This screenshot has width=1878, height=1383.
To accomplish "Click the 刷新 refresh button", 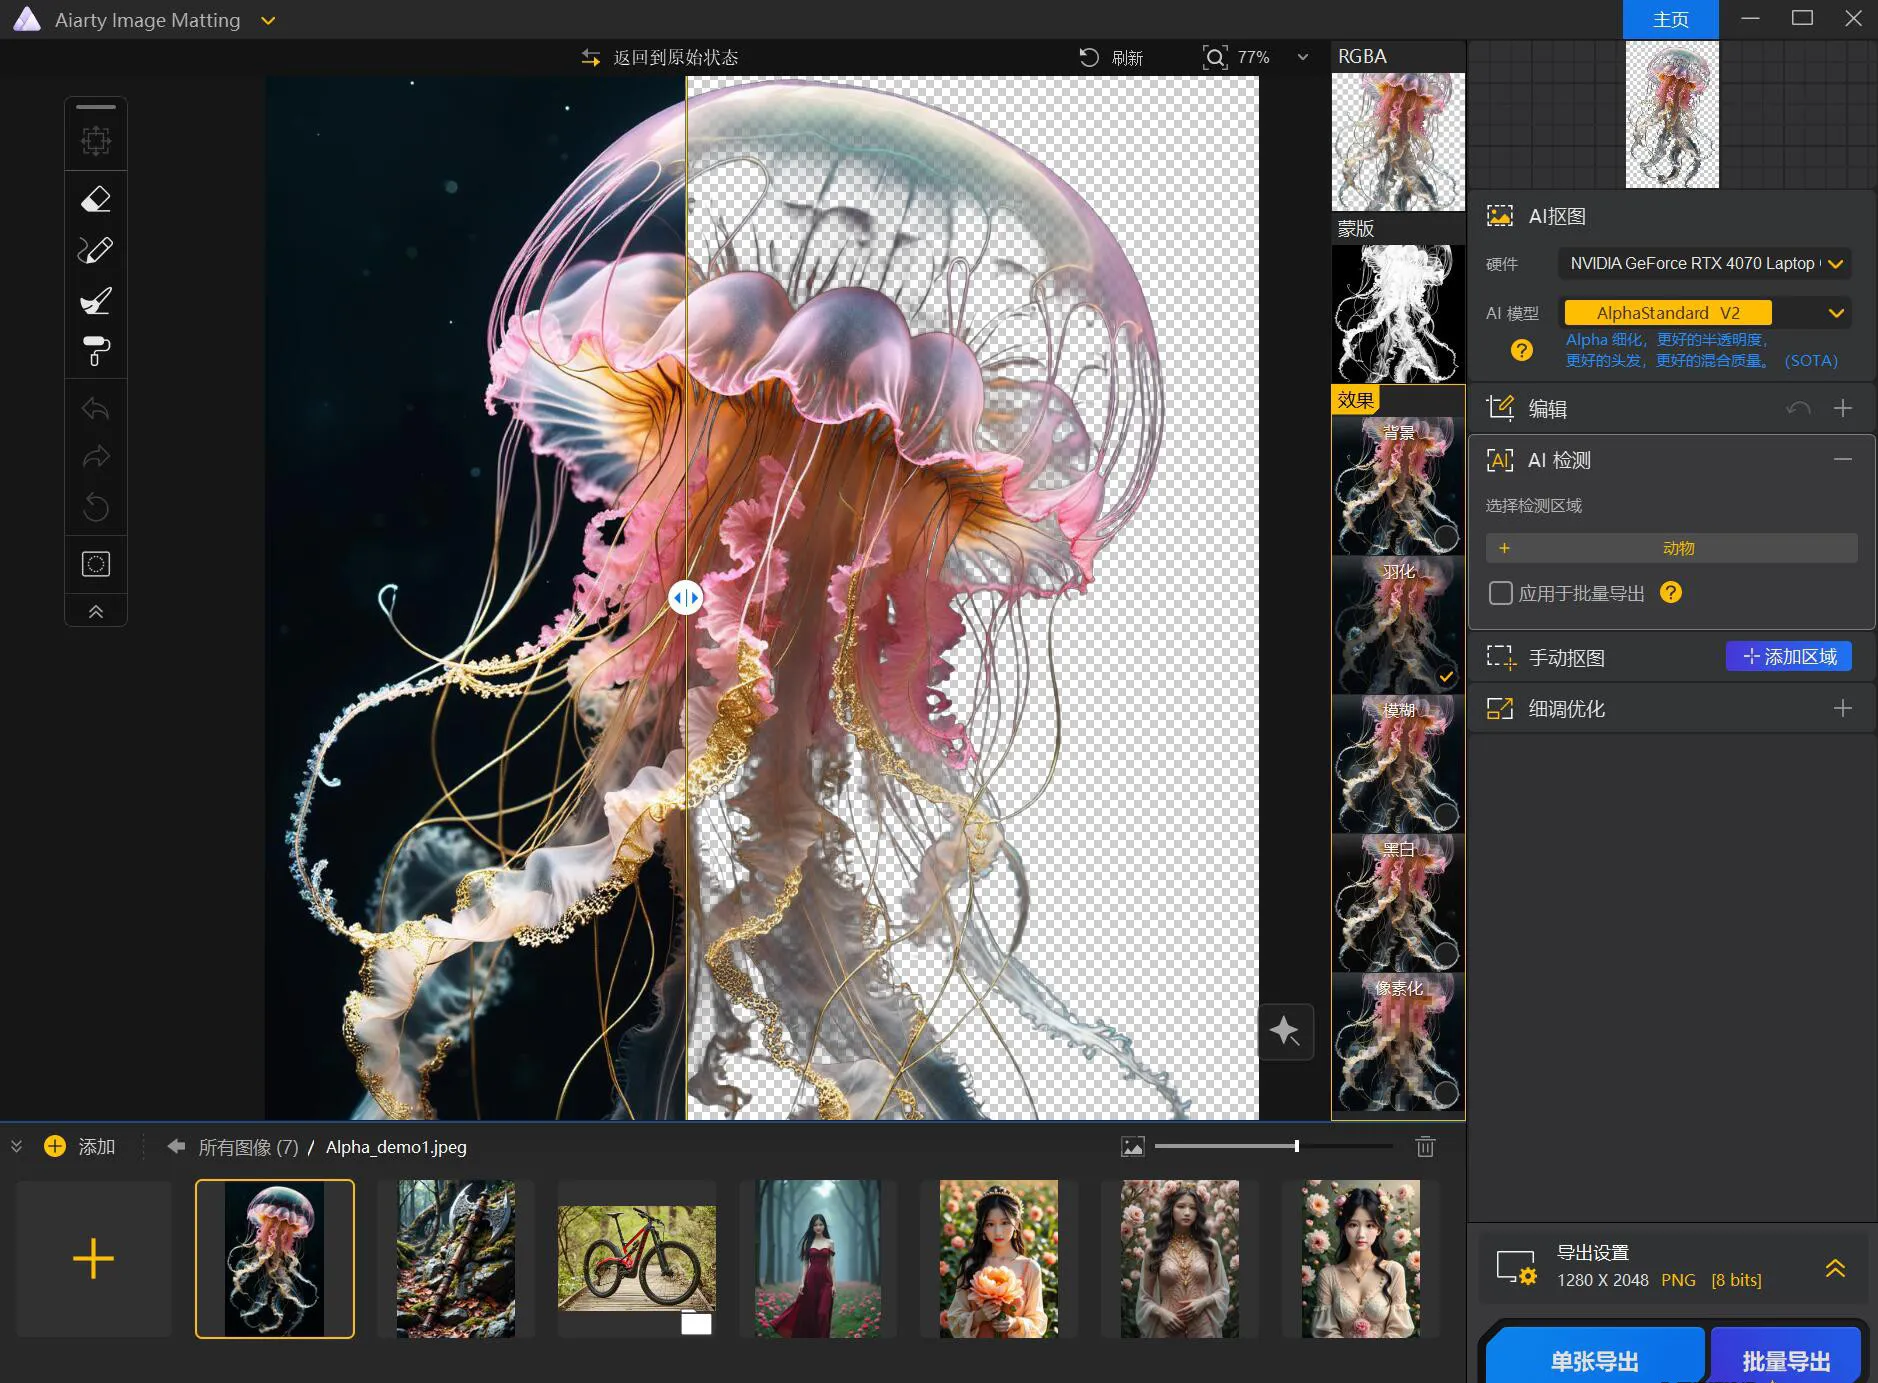I will click(1111, 58).
